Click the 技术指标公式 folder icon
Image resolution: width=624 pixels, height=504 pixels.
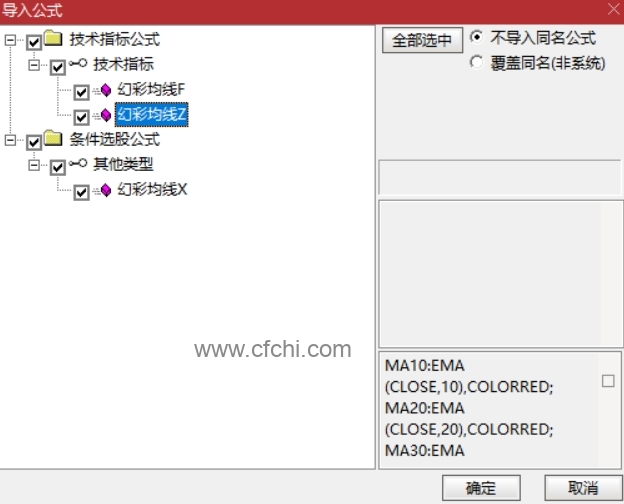click(x=53, y=38)
